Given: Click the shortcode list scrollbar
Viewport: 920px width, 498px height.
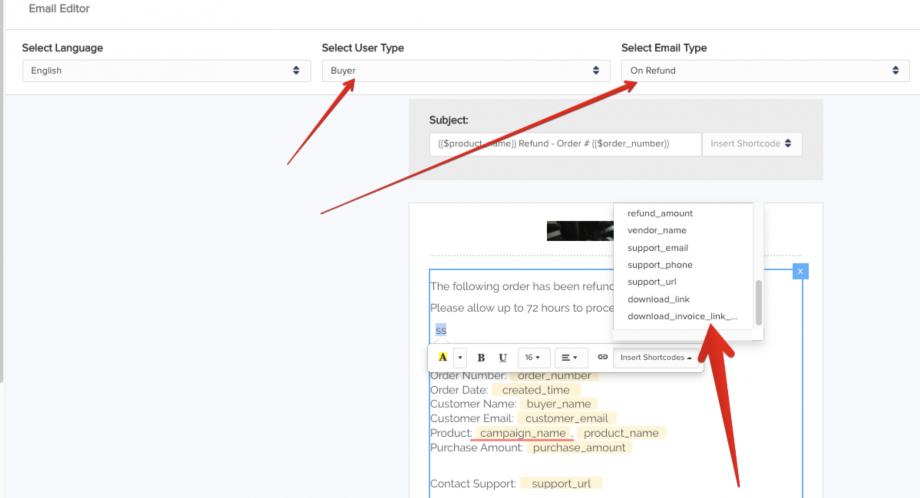Looking at the screenshot, I should tap(758, 302).
